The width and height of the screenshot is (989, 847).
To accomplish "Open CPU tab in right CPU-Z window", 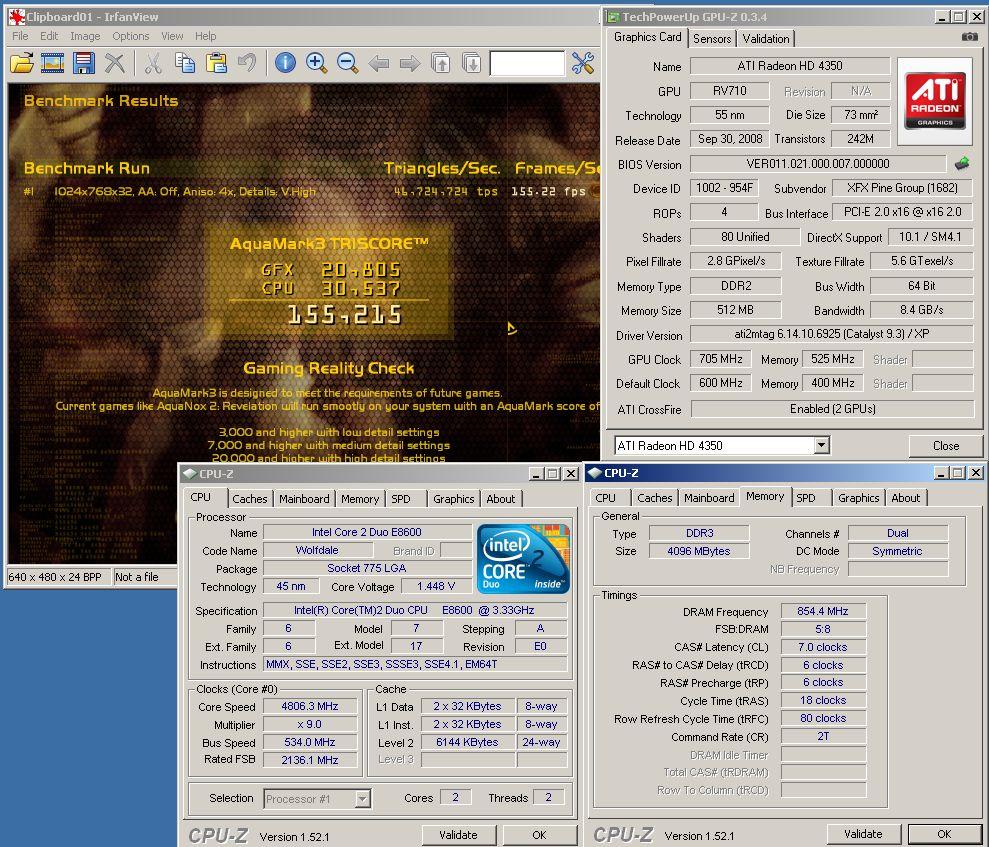I will 606,498.
